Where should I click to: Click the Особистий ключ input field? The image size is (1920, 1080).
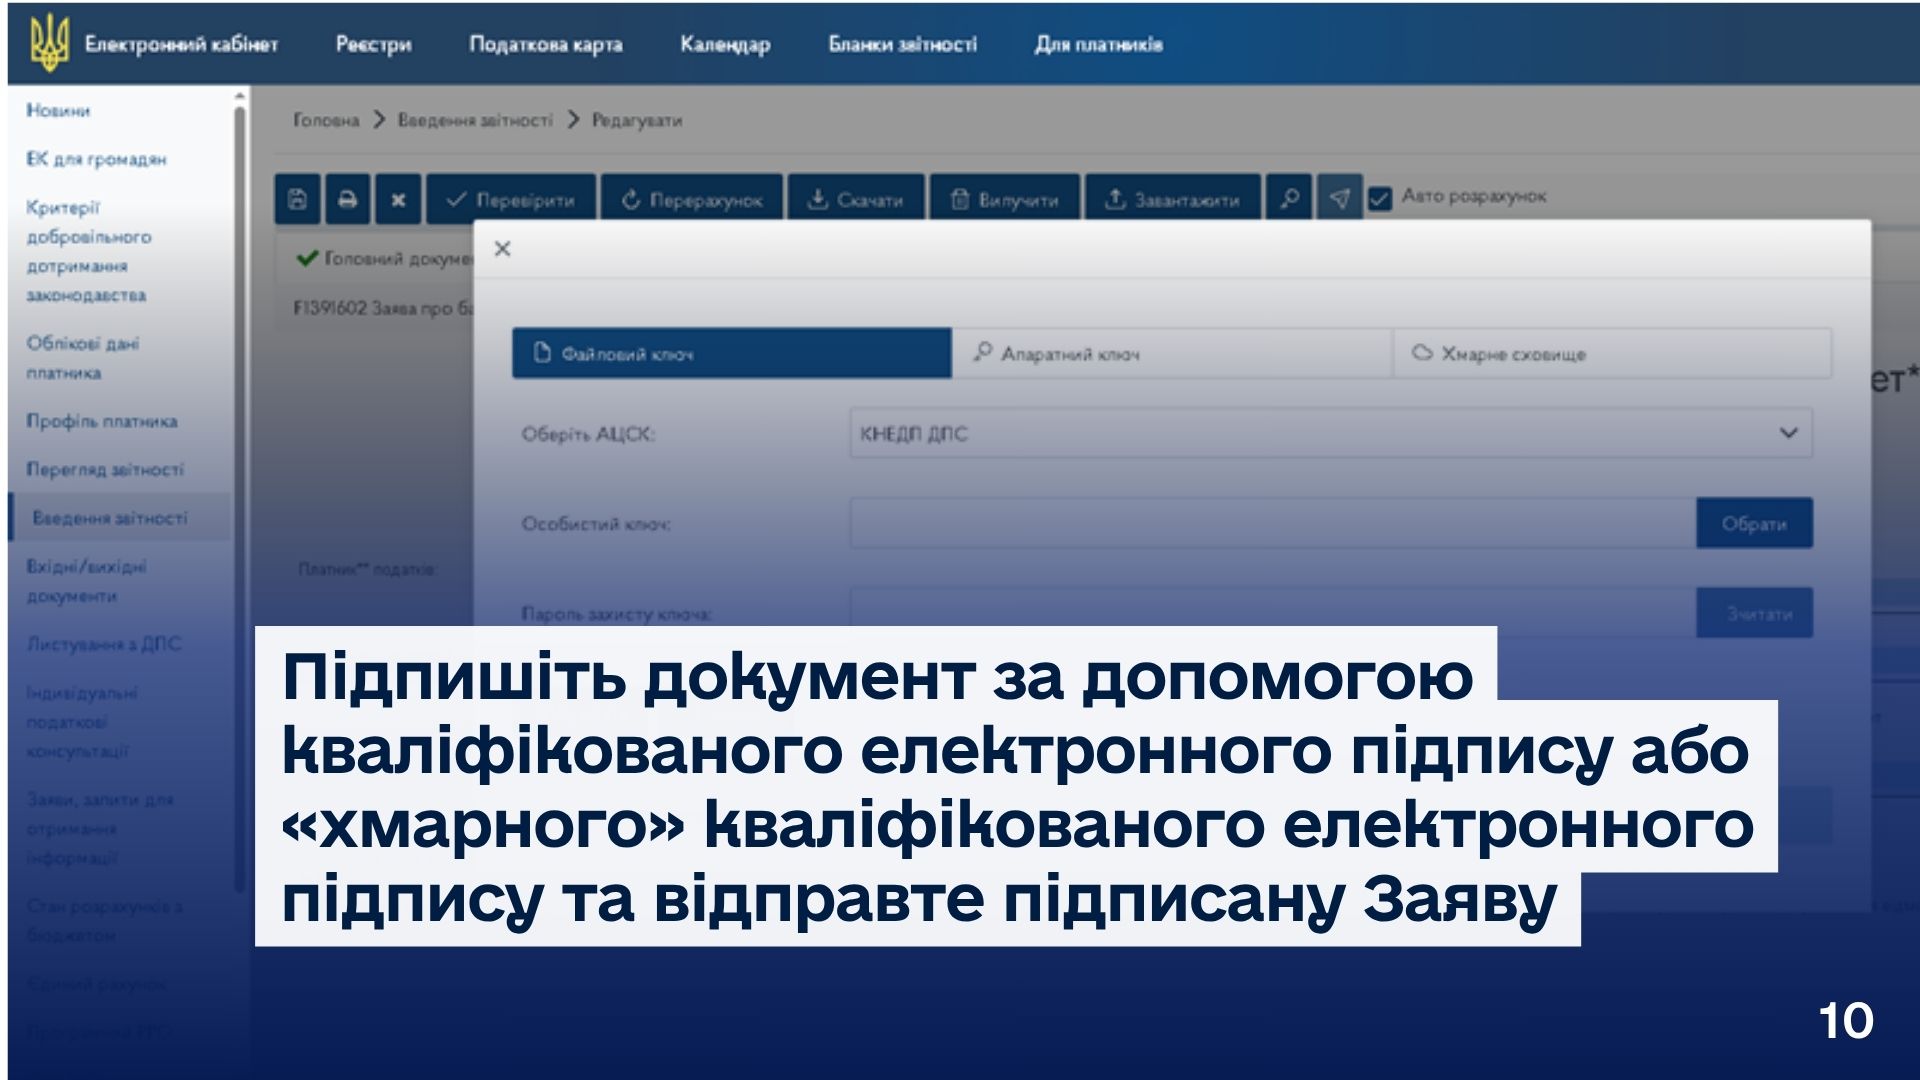point(1273,523)
